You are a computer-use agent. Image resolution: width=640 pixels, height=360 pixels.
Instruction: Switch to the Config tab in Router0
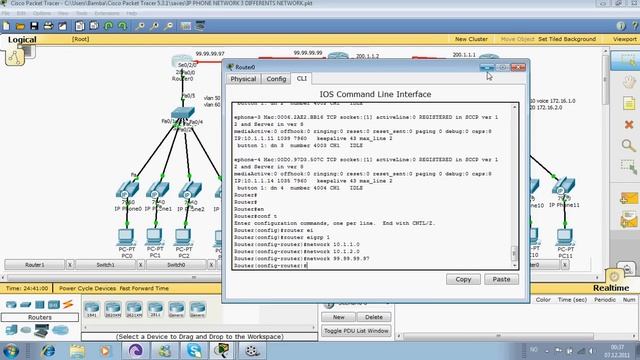point(276,79)
